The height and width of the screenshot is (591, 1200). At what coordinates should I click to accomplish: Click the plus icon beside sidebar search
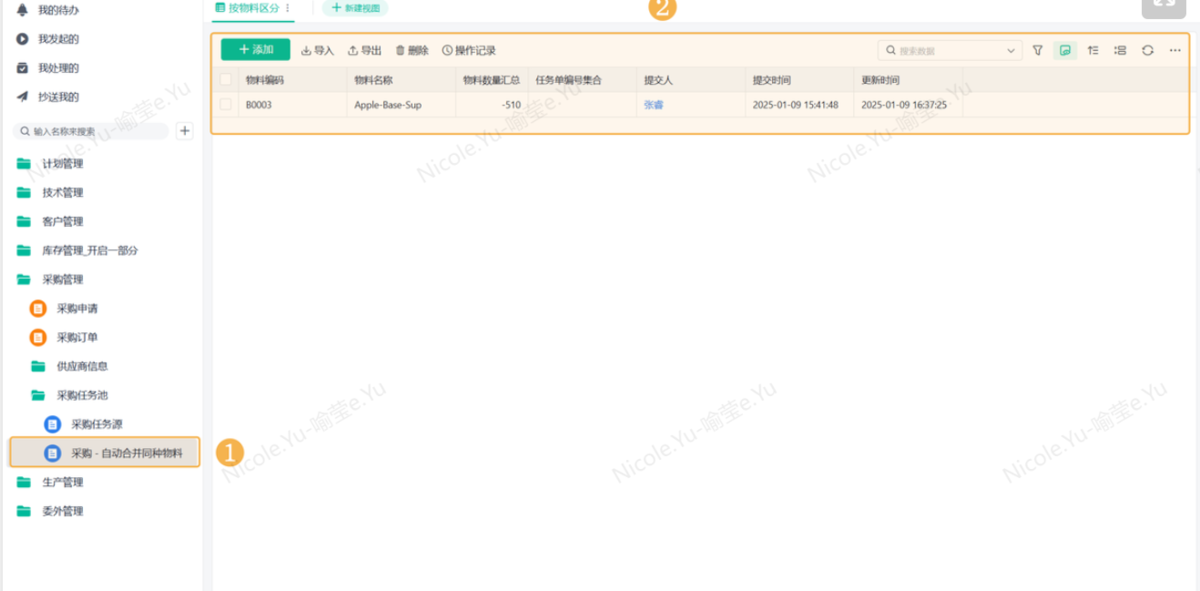tap(185, 131)
